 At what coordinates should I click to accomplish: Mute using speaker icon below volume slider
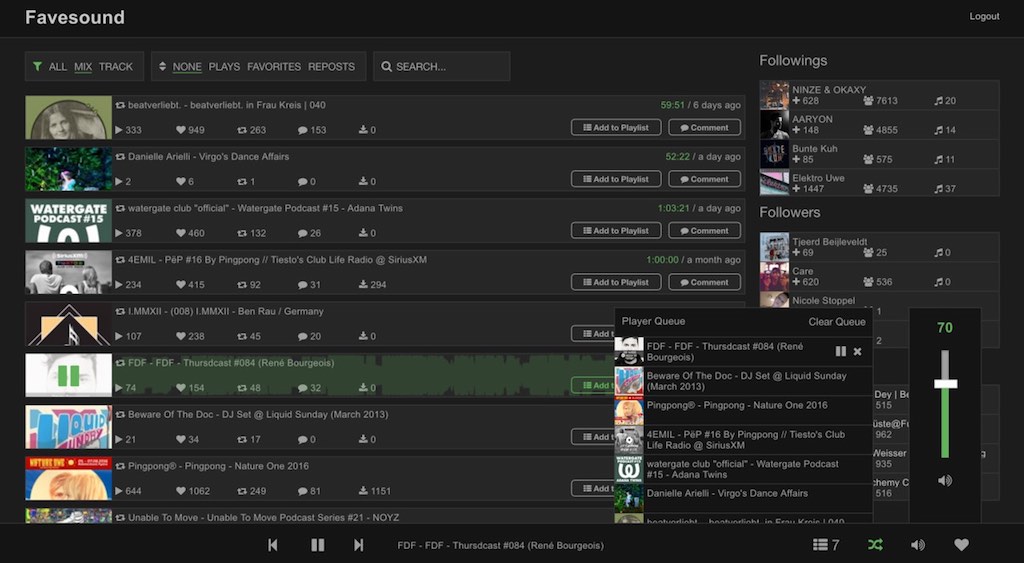(945, 481)
